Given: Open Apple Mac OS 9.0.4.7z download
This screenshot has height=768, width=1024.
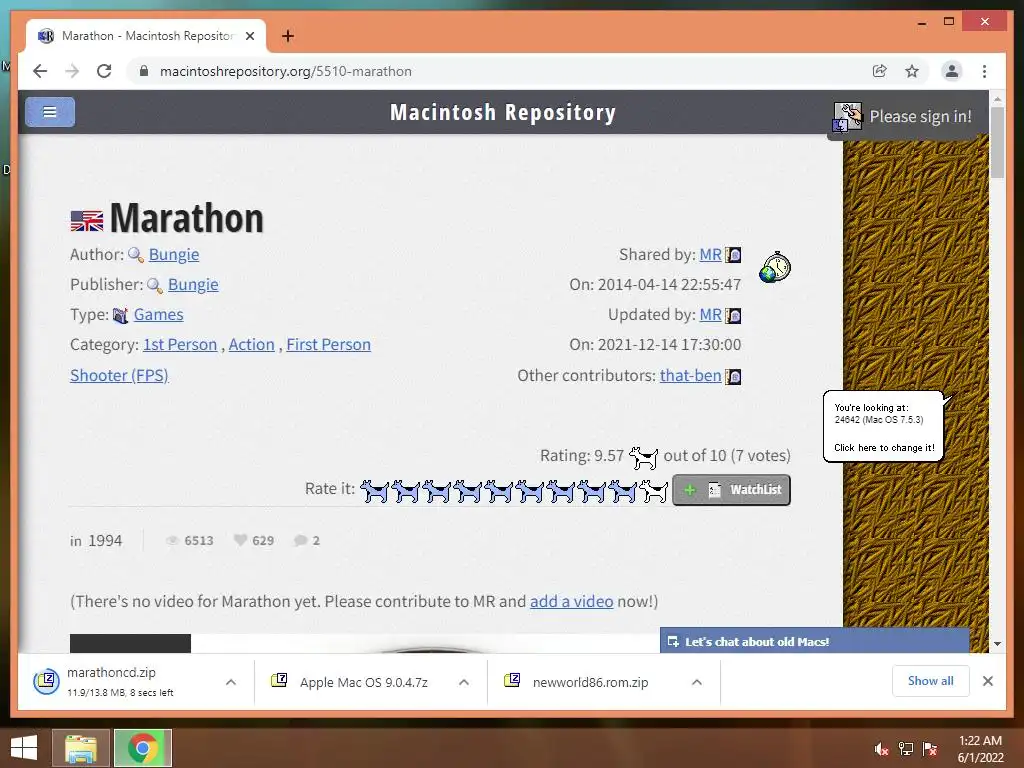Looking at the screenshot, I should click(364, 682).
